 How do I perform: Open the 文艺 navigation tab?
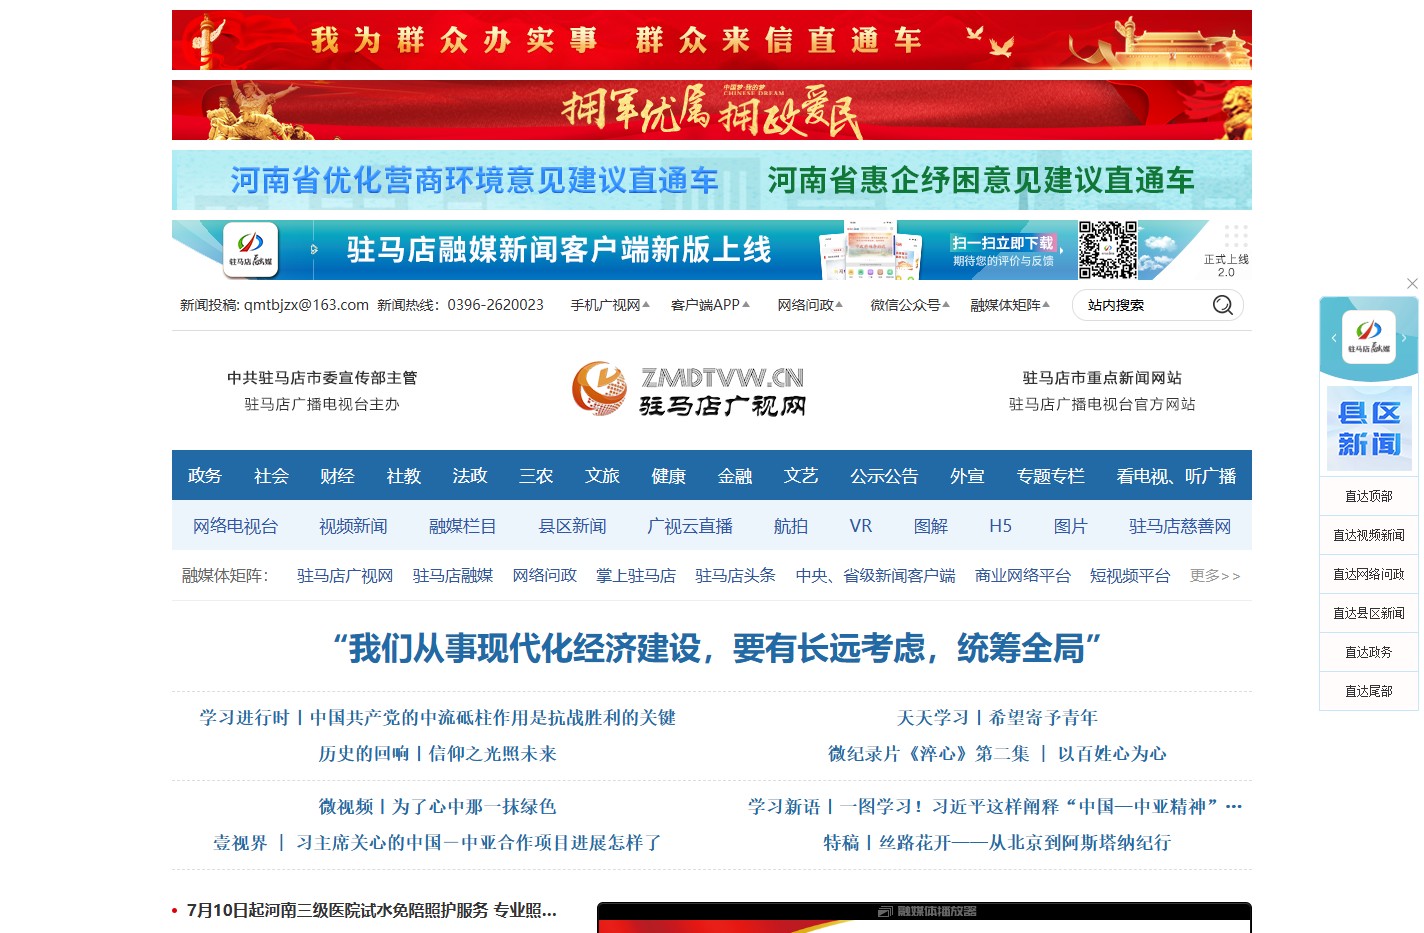click(801, 476)
